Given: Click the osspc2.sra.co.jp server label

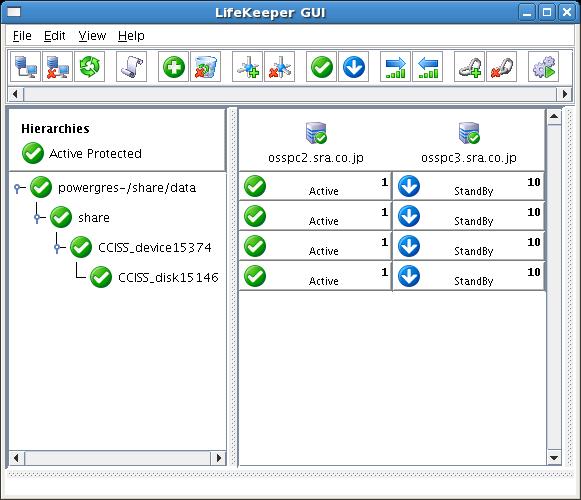Looking at the screenshot, I should 316,158.
